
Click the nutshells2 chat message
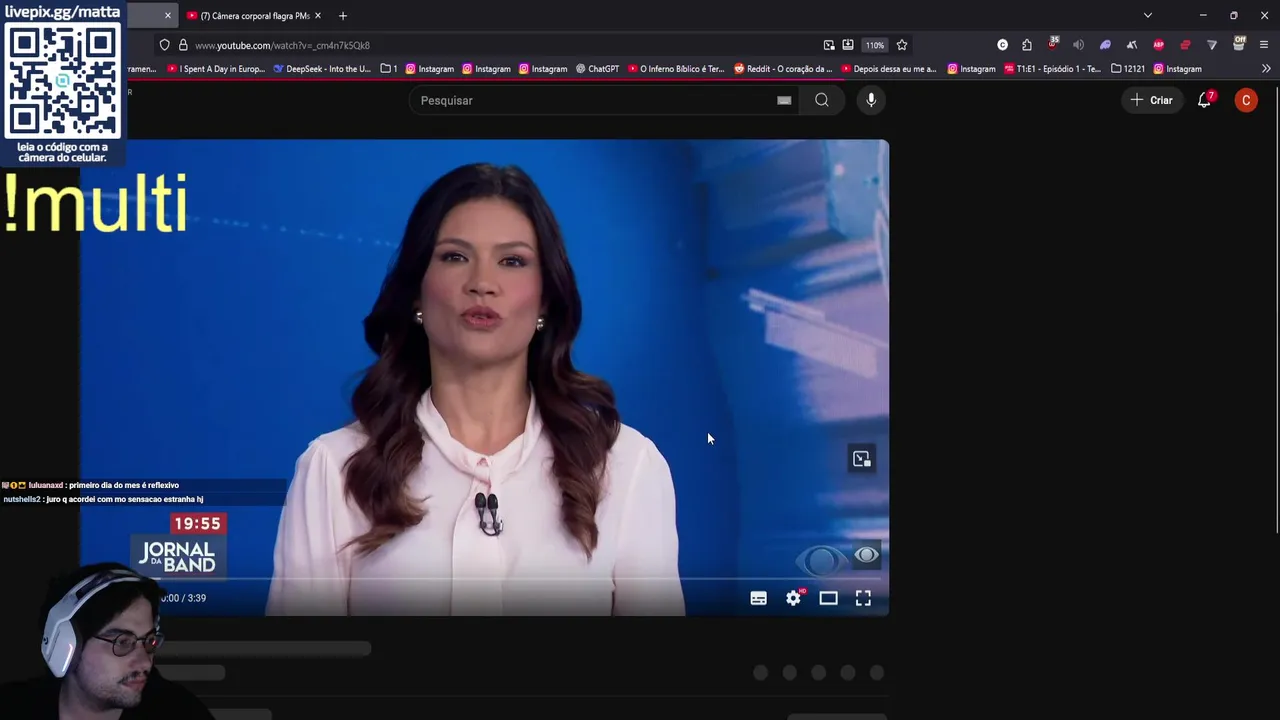coord(103,499)
